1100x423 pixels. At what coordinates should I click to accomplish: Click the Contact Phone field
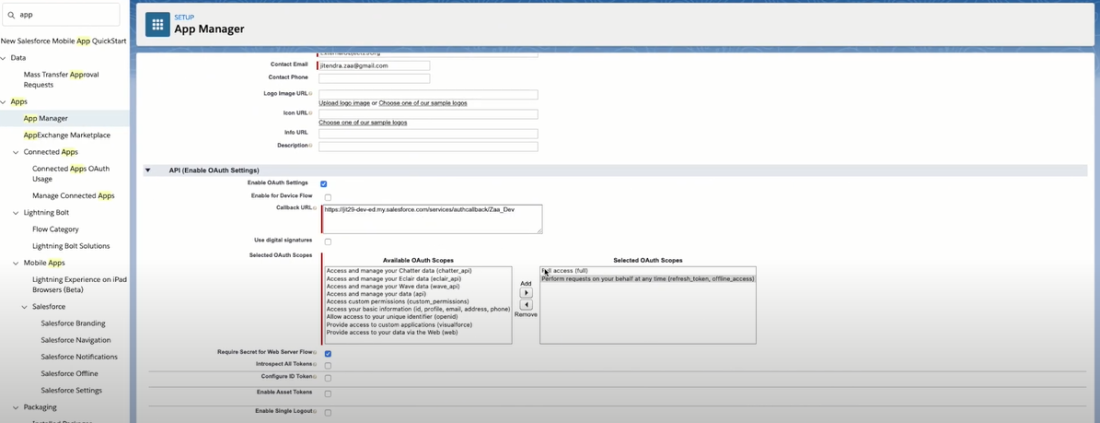point(374,78)
